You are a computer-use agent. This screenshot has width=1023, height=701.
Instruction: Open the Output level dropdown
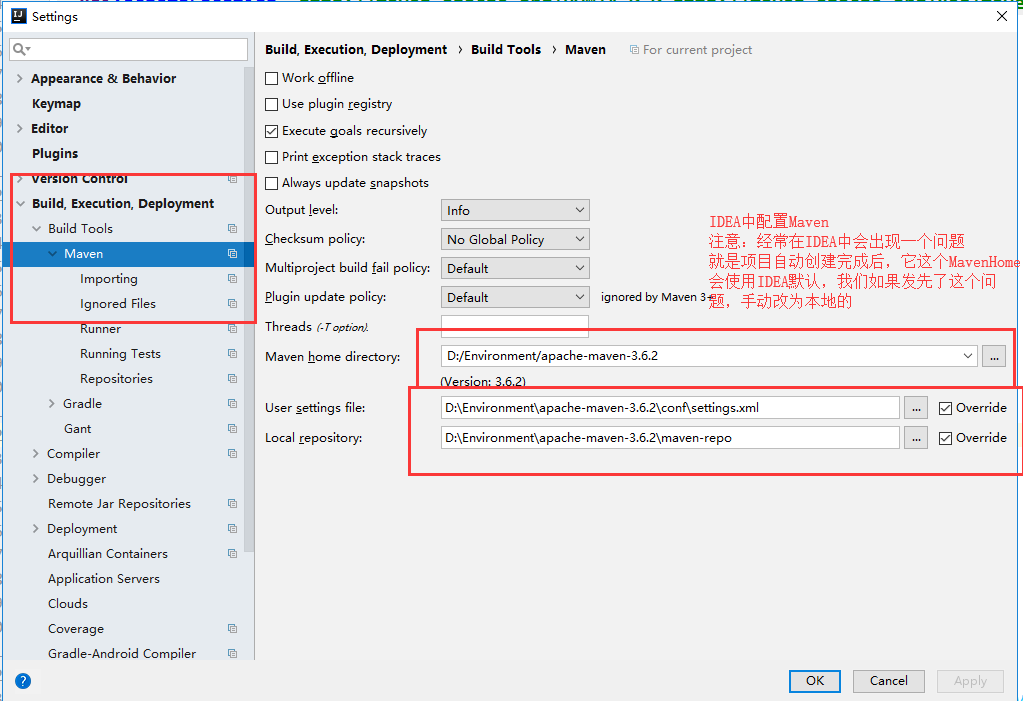click(x=515, y=210)
